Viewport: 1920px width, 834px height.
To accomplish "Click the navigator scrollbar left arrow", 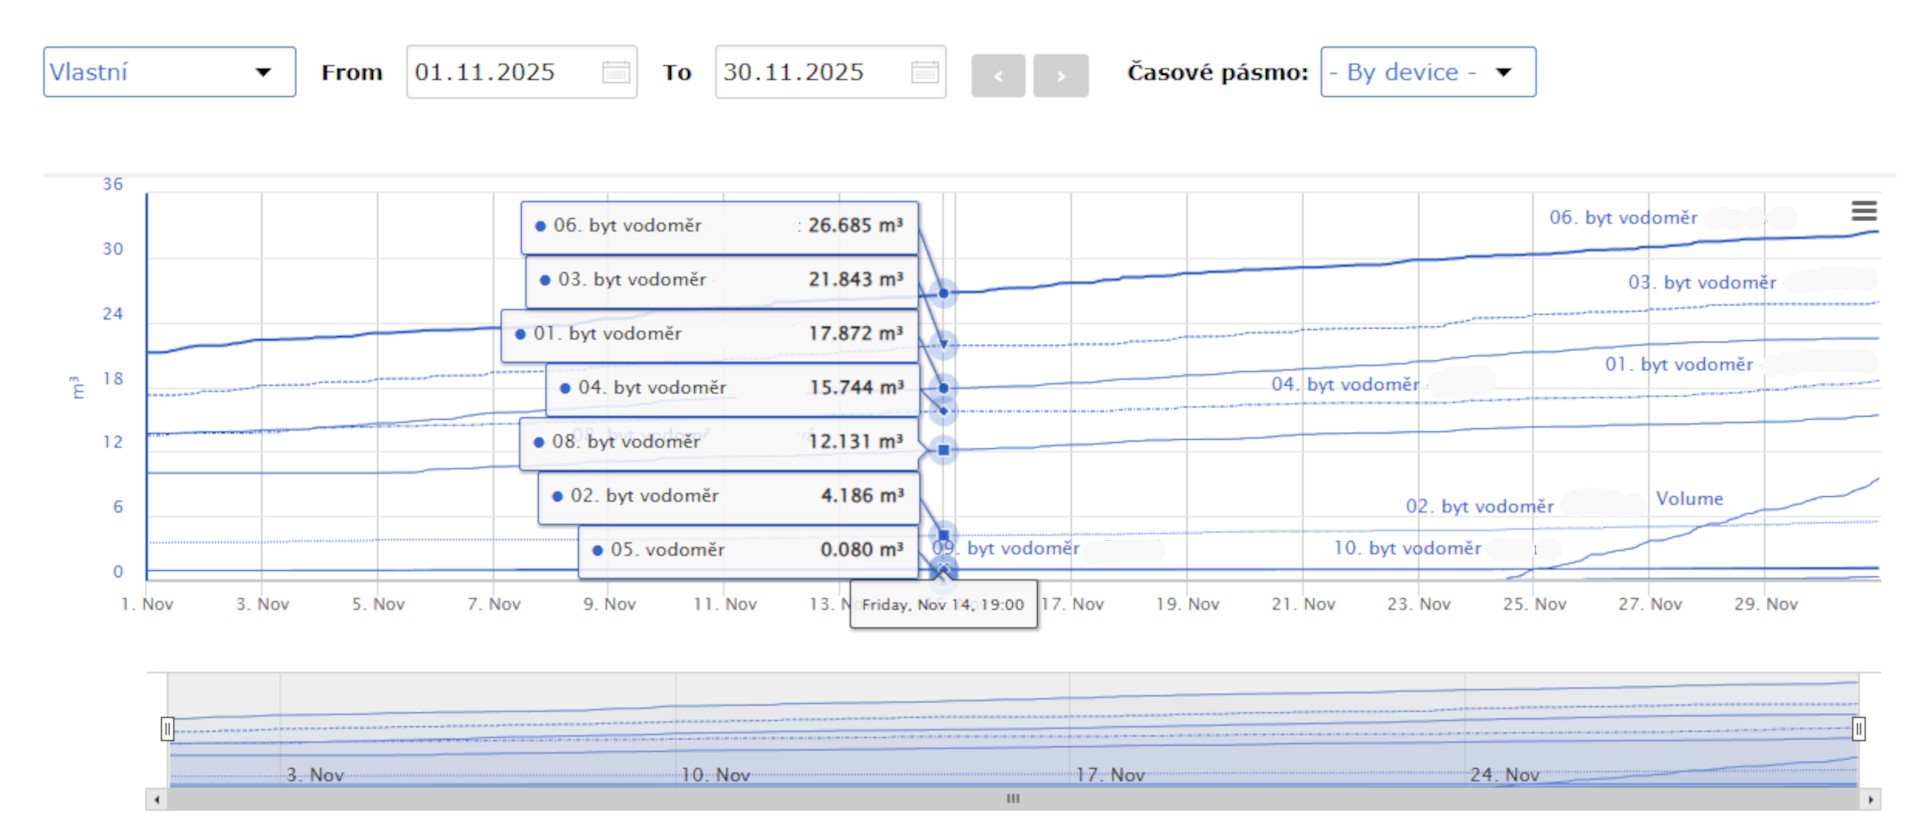I will (156, 799).
